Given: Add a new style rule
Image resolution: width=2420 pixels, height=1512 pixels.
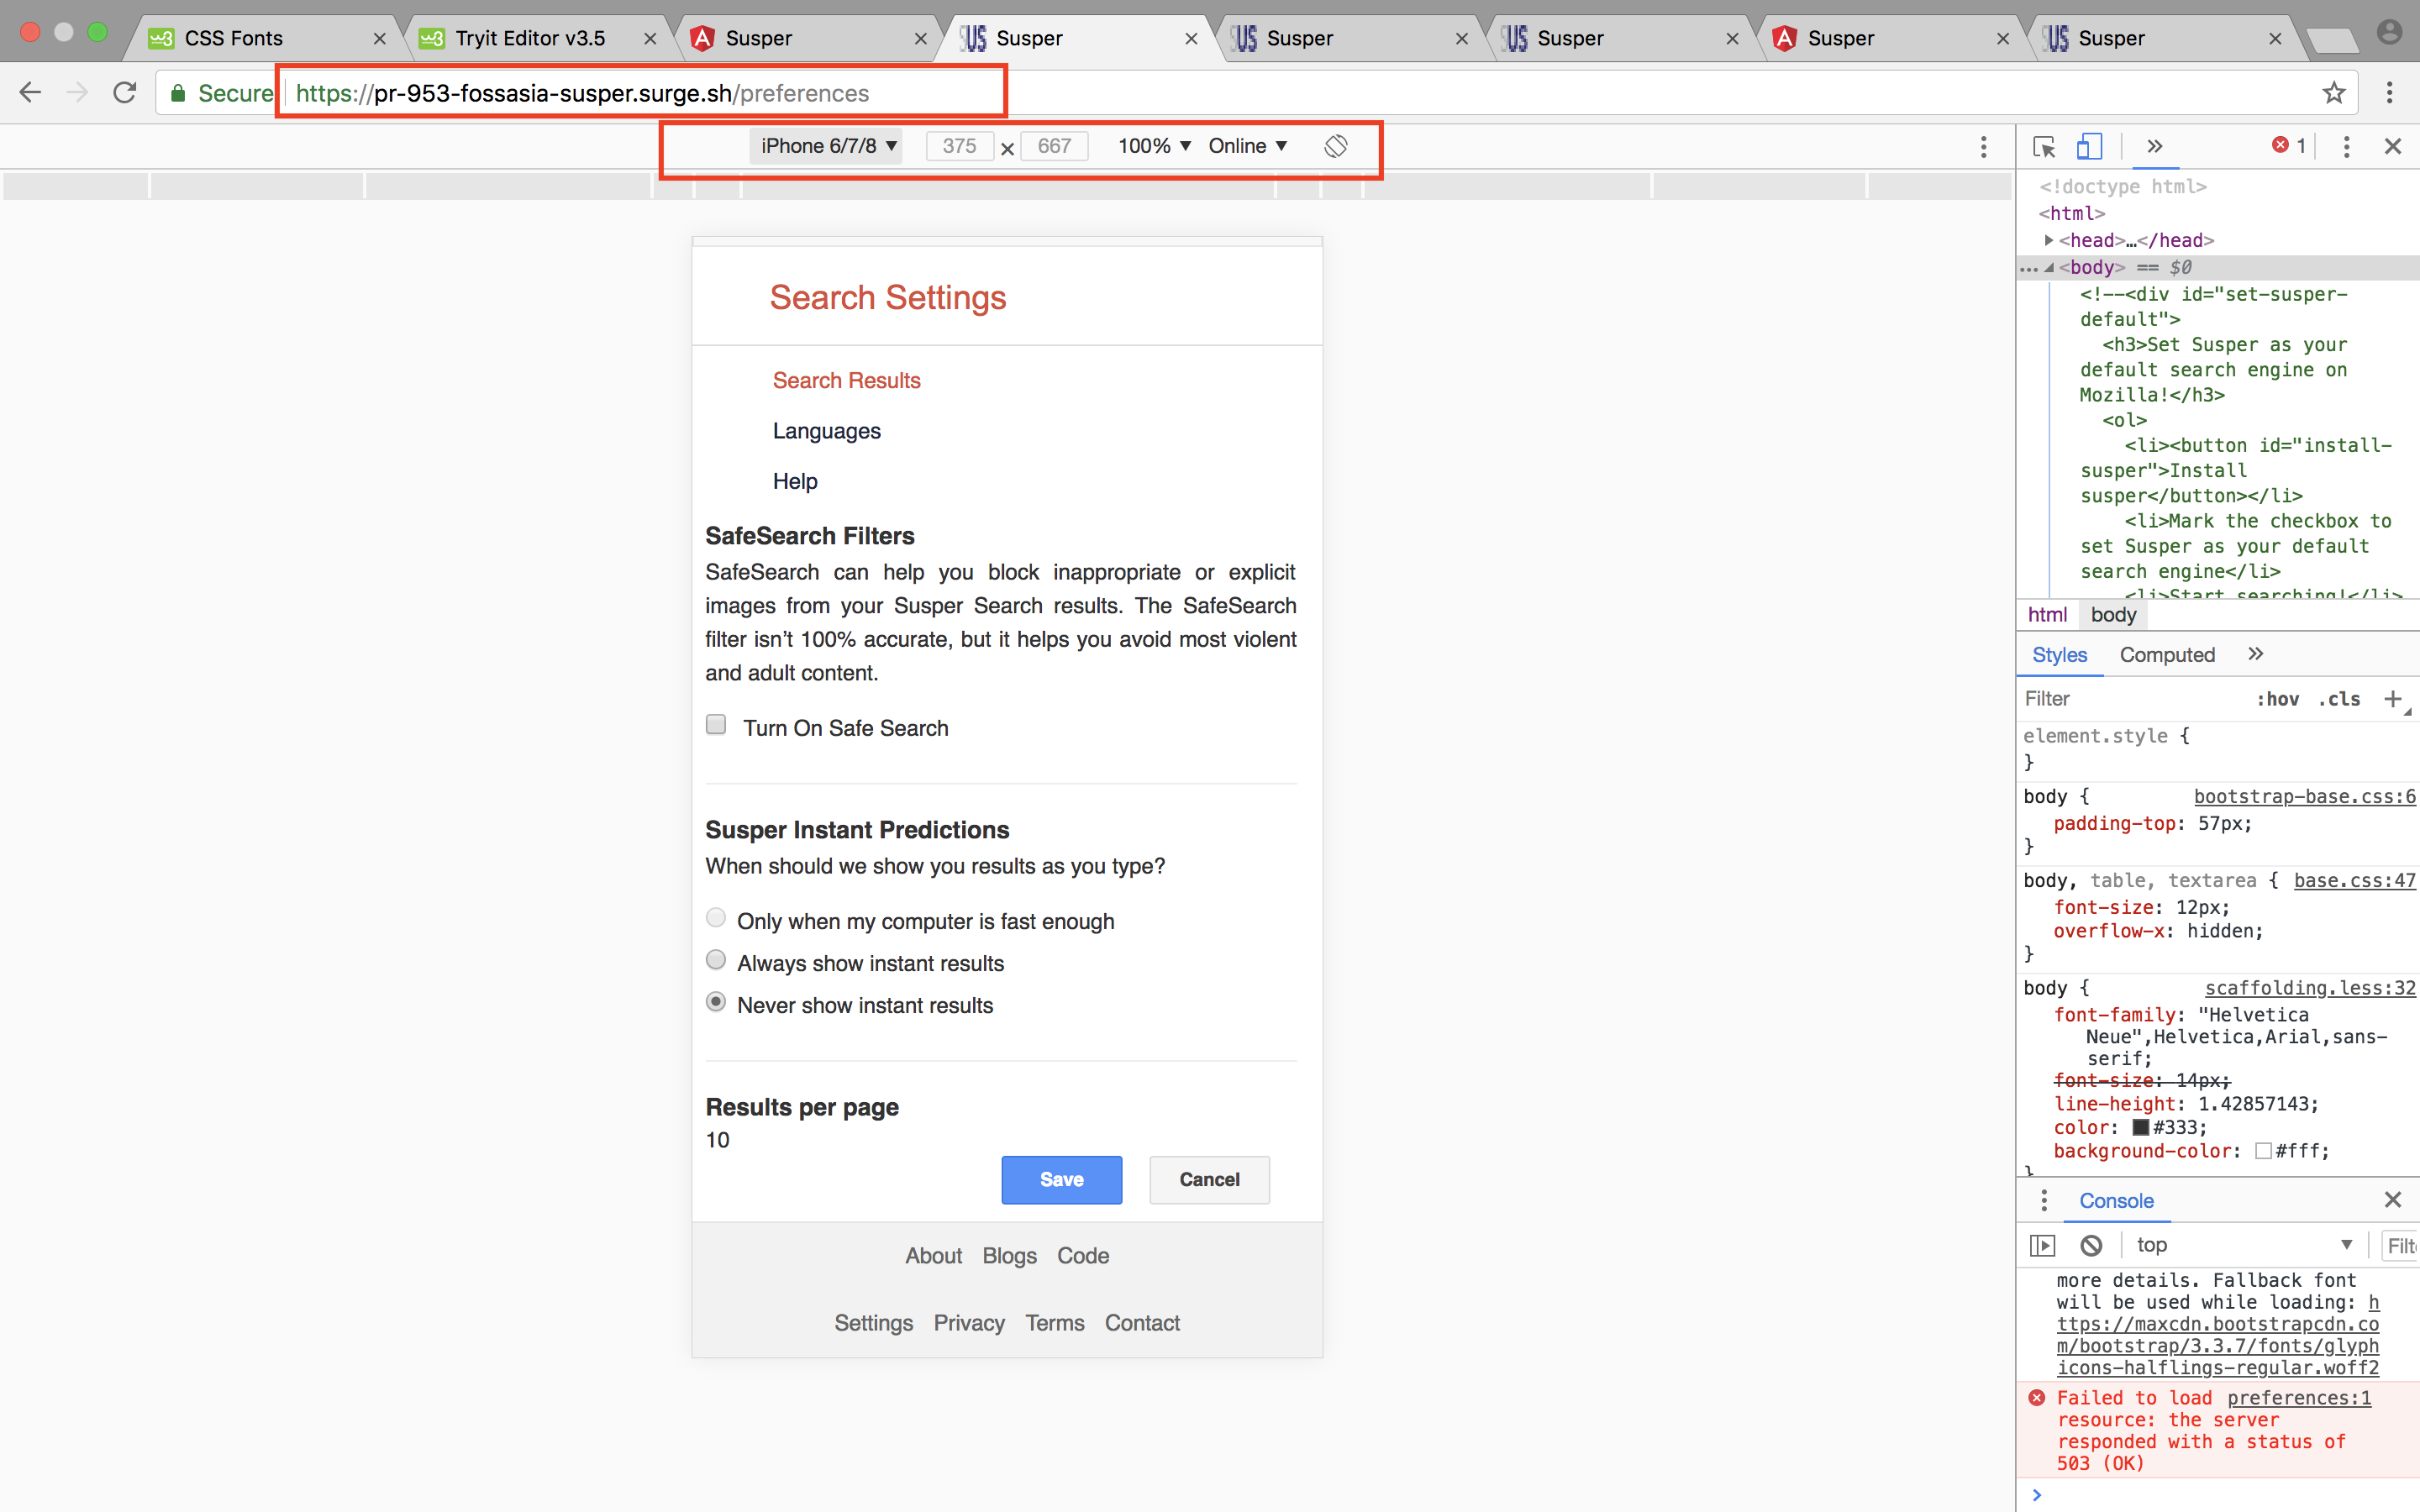Looking at the screenshot, I should click(x=2392, y=699).
